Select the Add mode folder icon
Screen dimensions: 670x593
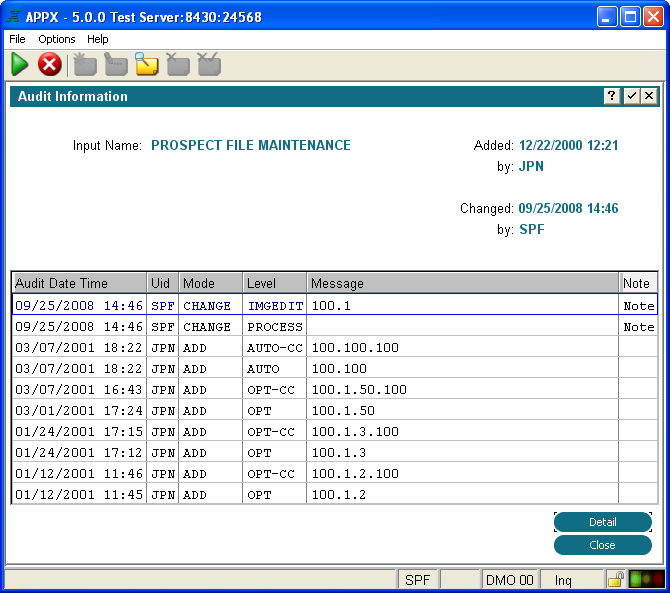tap(85, 65)
